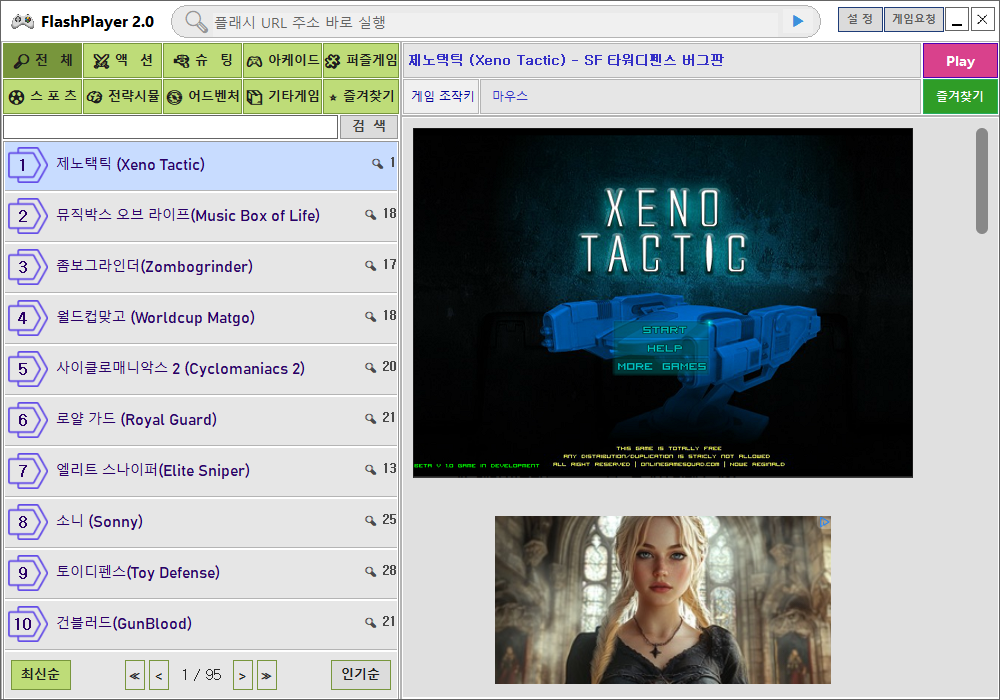This screenshot has width=1000, height=700.
Task: Click the pink Play button
Action: click(960, 61)
